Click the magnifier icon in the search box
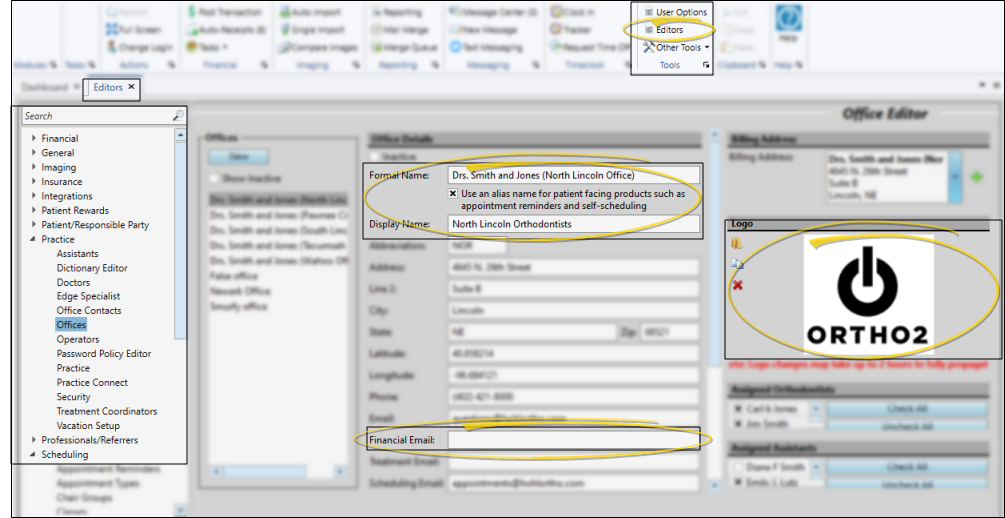Image resolution: width=1005 pixels, height=518 pixels. [x=178, y=116]
